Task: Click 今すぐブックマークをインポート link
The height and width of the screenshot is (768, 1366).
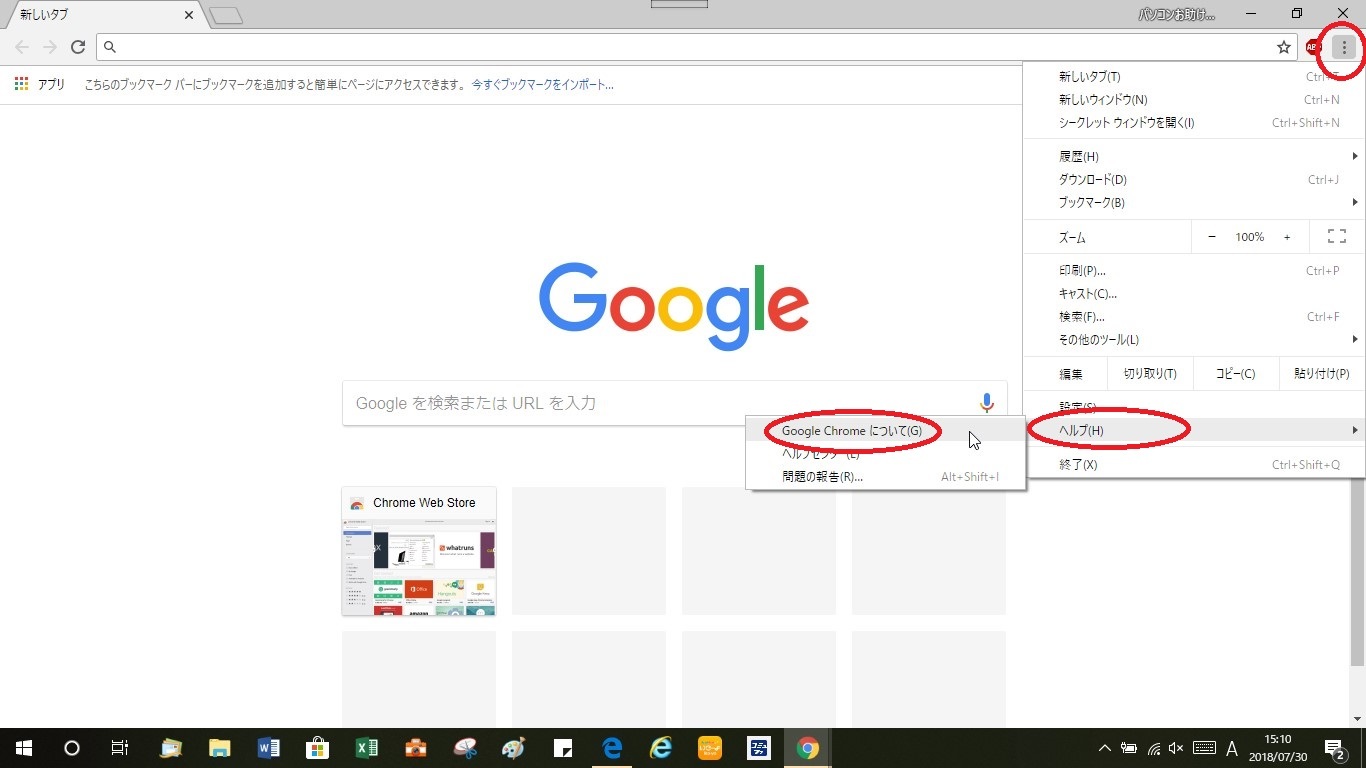Action: click(x=543, y=85)
